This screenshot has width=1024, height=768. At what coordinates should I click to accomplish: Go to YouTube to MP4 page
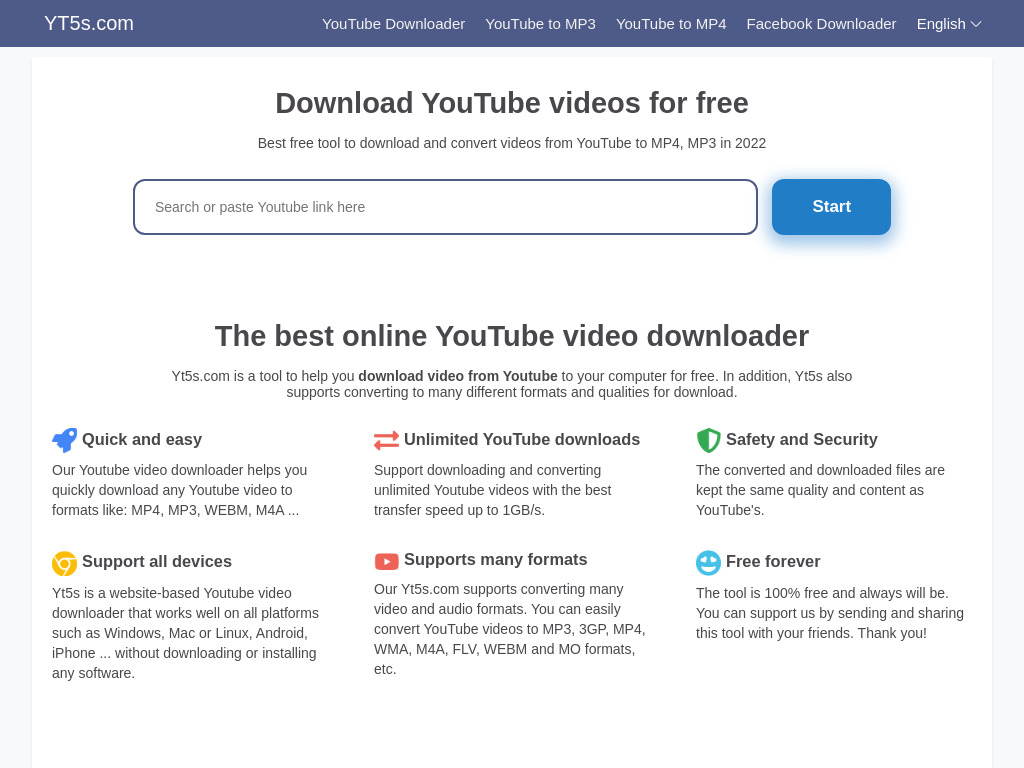[x=671, y=24]
